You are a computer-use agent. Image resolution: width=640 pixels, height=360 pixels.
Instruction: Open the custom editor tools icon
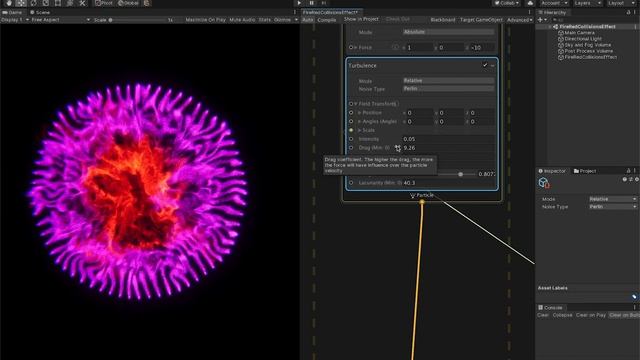coord(82,3)
